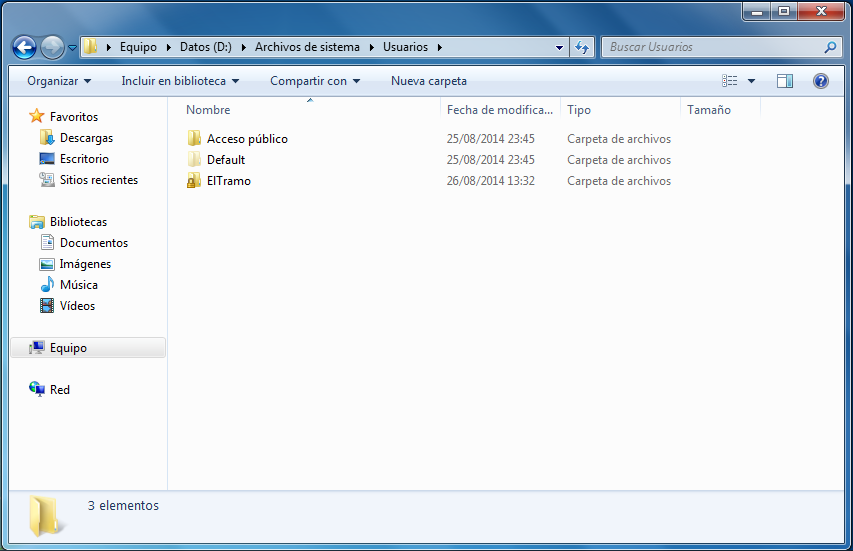Open the Música library
The image size is (853, 551).
[x=79, y=285]
